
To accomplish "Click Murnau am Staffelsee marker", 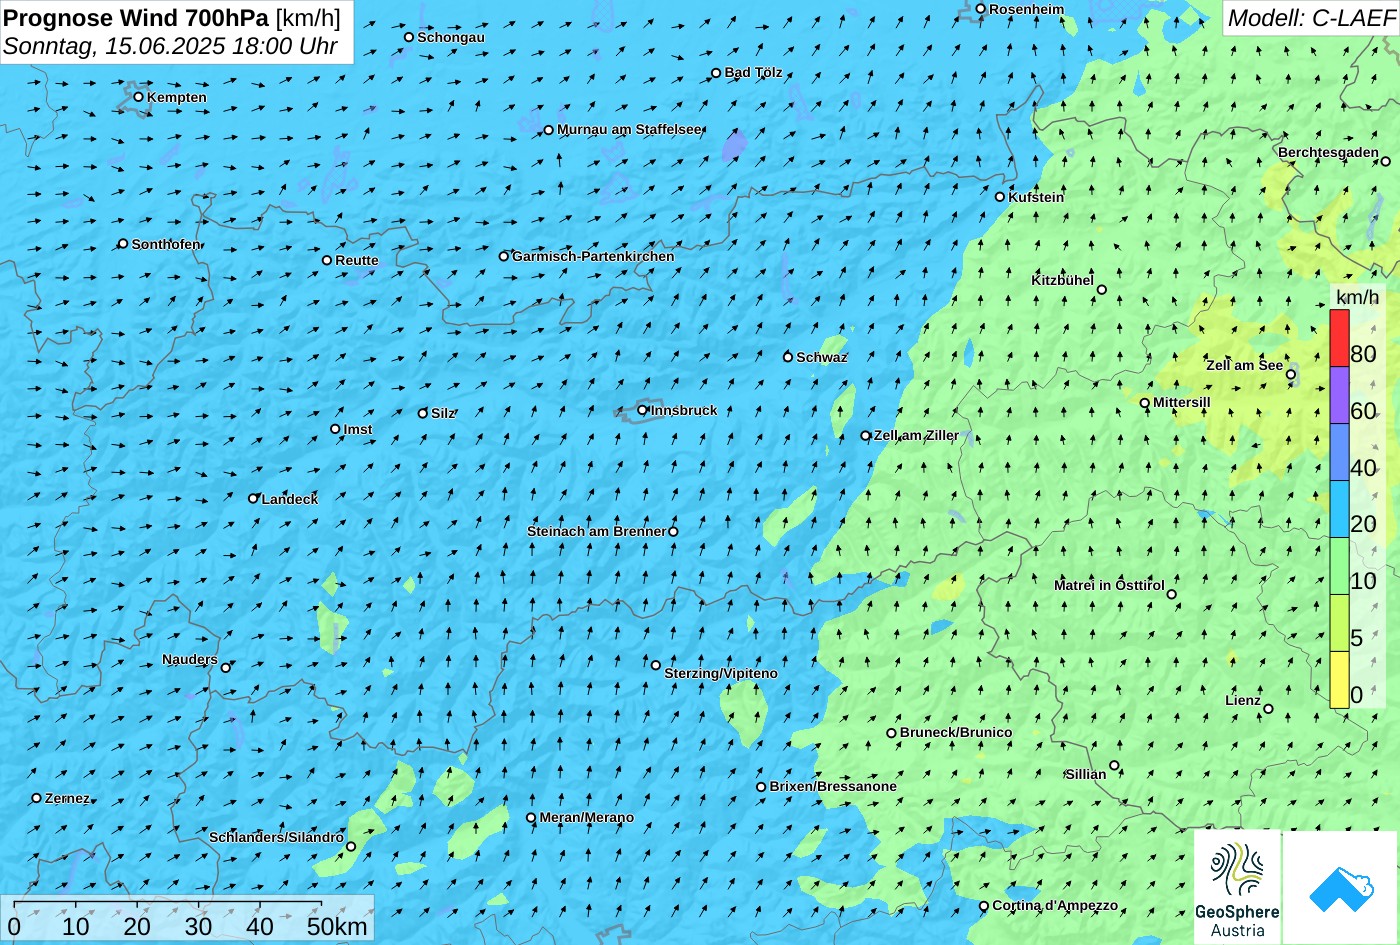I will (x=549, y=130).
